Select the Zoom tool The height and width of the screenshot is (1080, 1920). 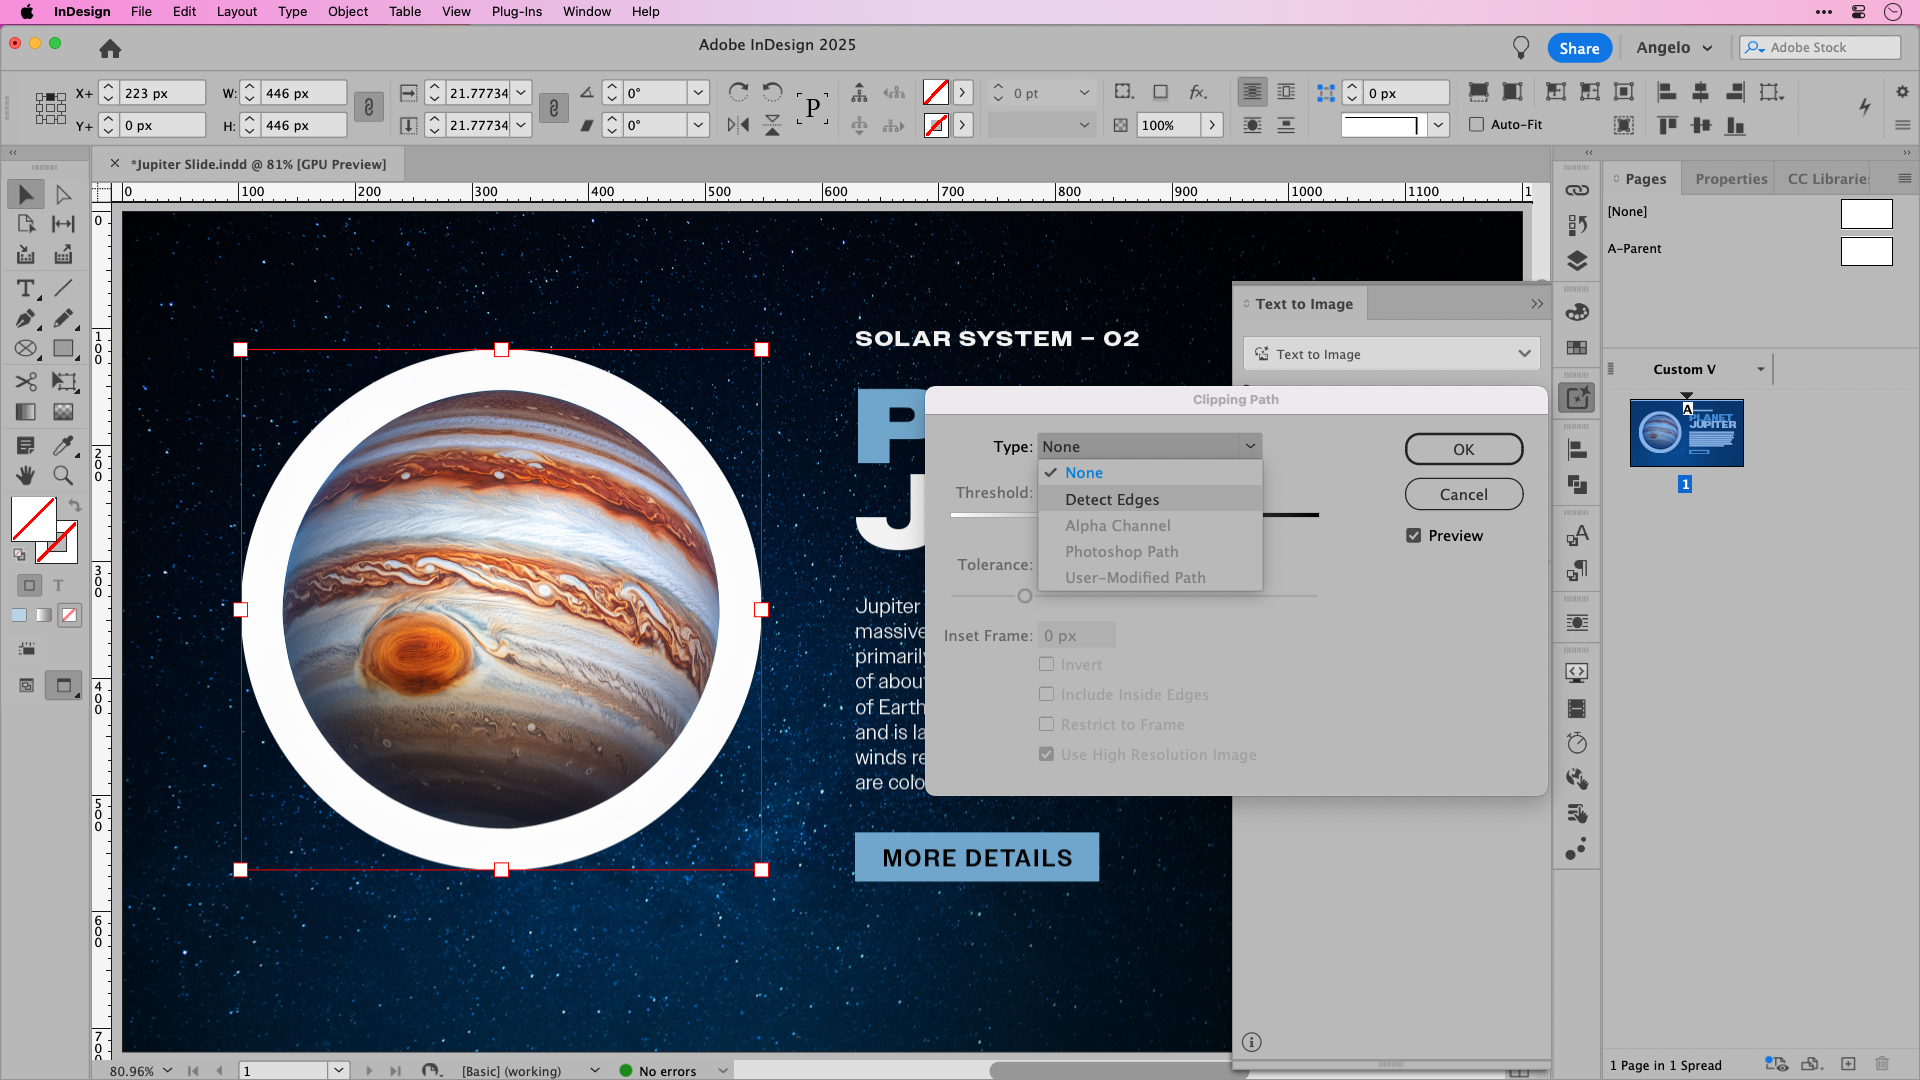pyautogui.click(x=63, y=475)
